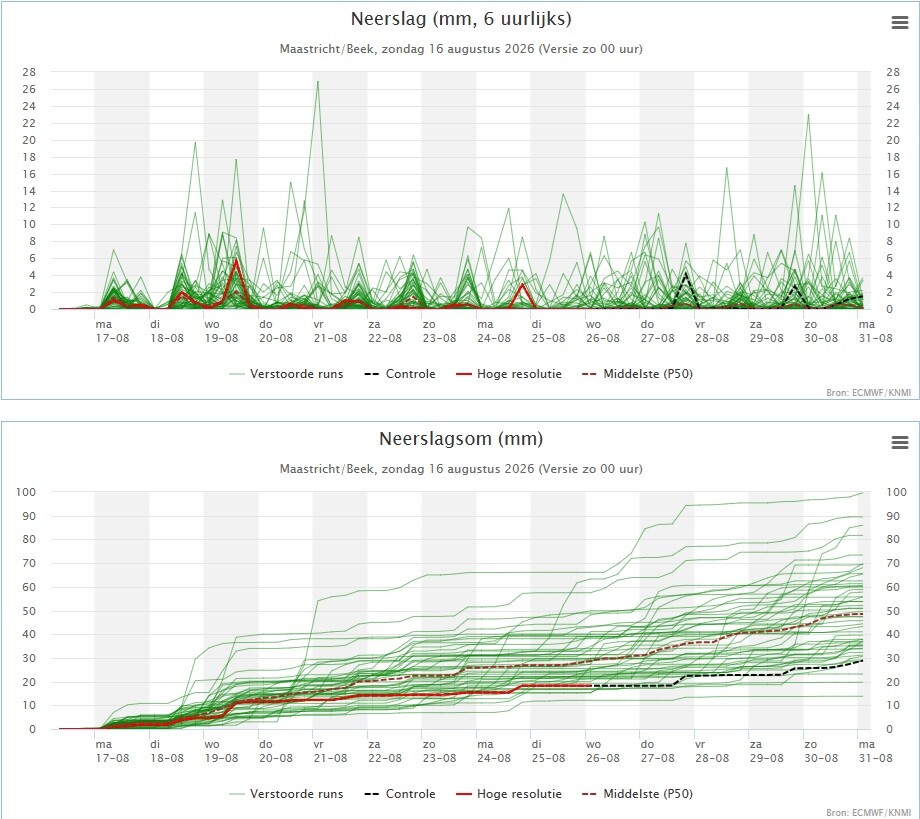Click the vr 21-08 axis label in Neerslag chart

(x=330, y=331)
